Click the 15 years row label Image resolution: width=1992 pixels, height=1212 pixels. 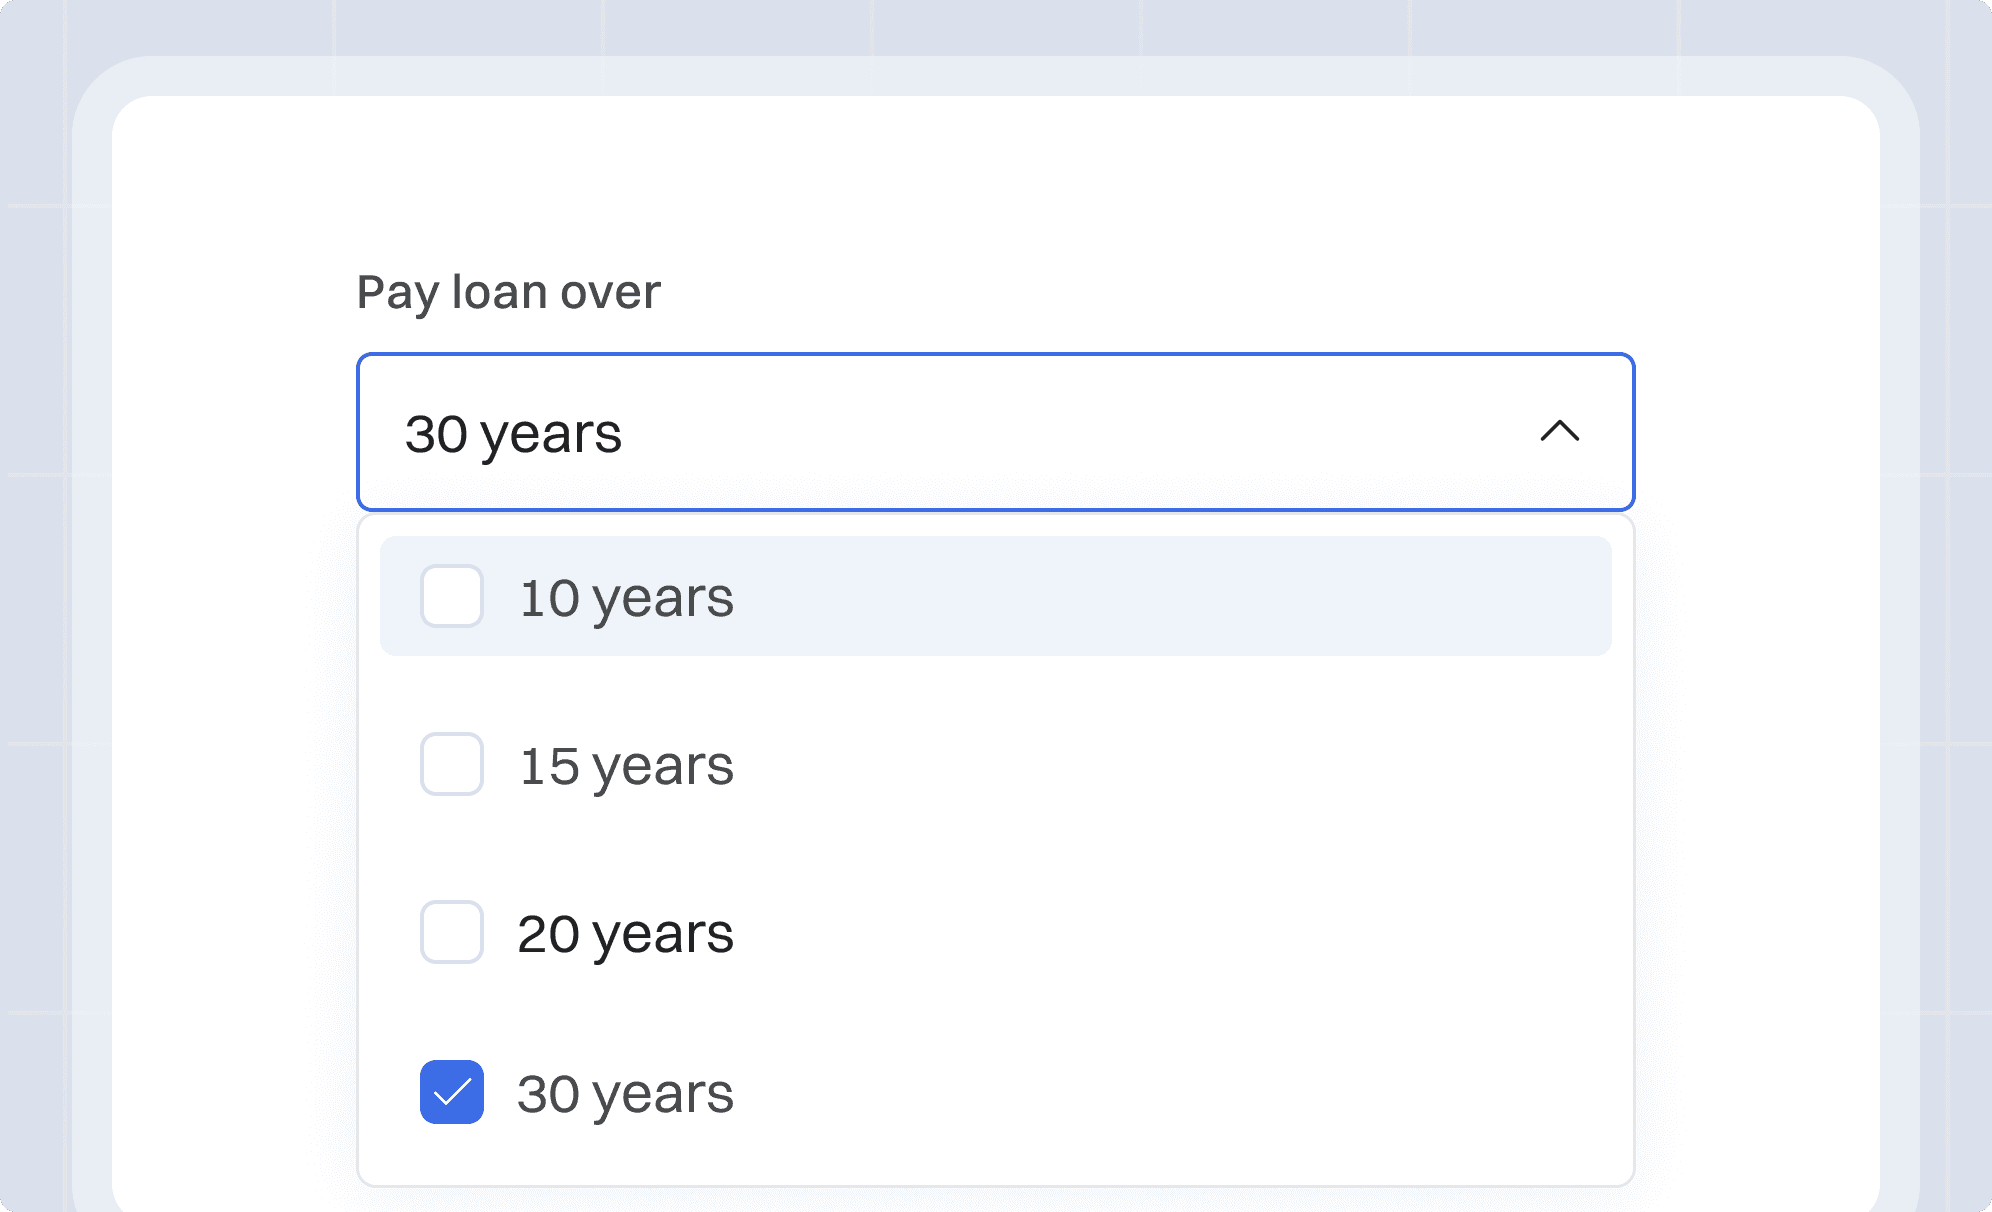click(626, 765)
